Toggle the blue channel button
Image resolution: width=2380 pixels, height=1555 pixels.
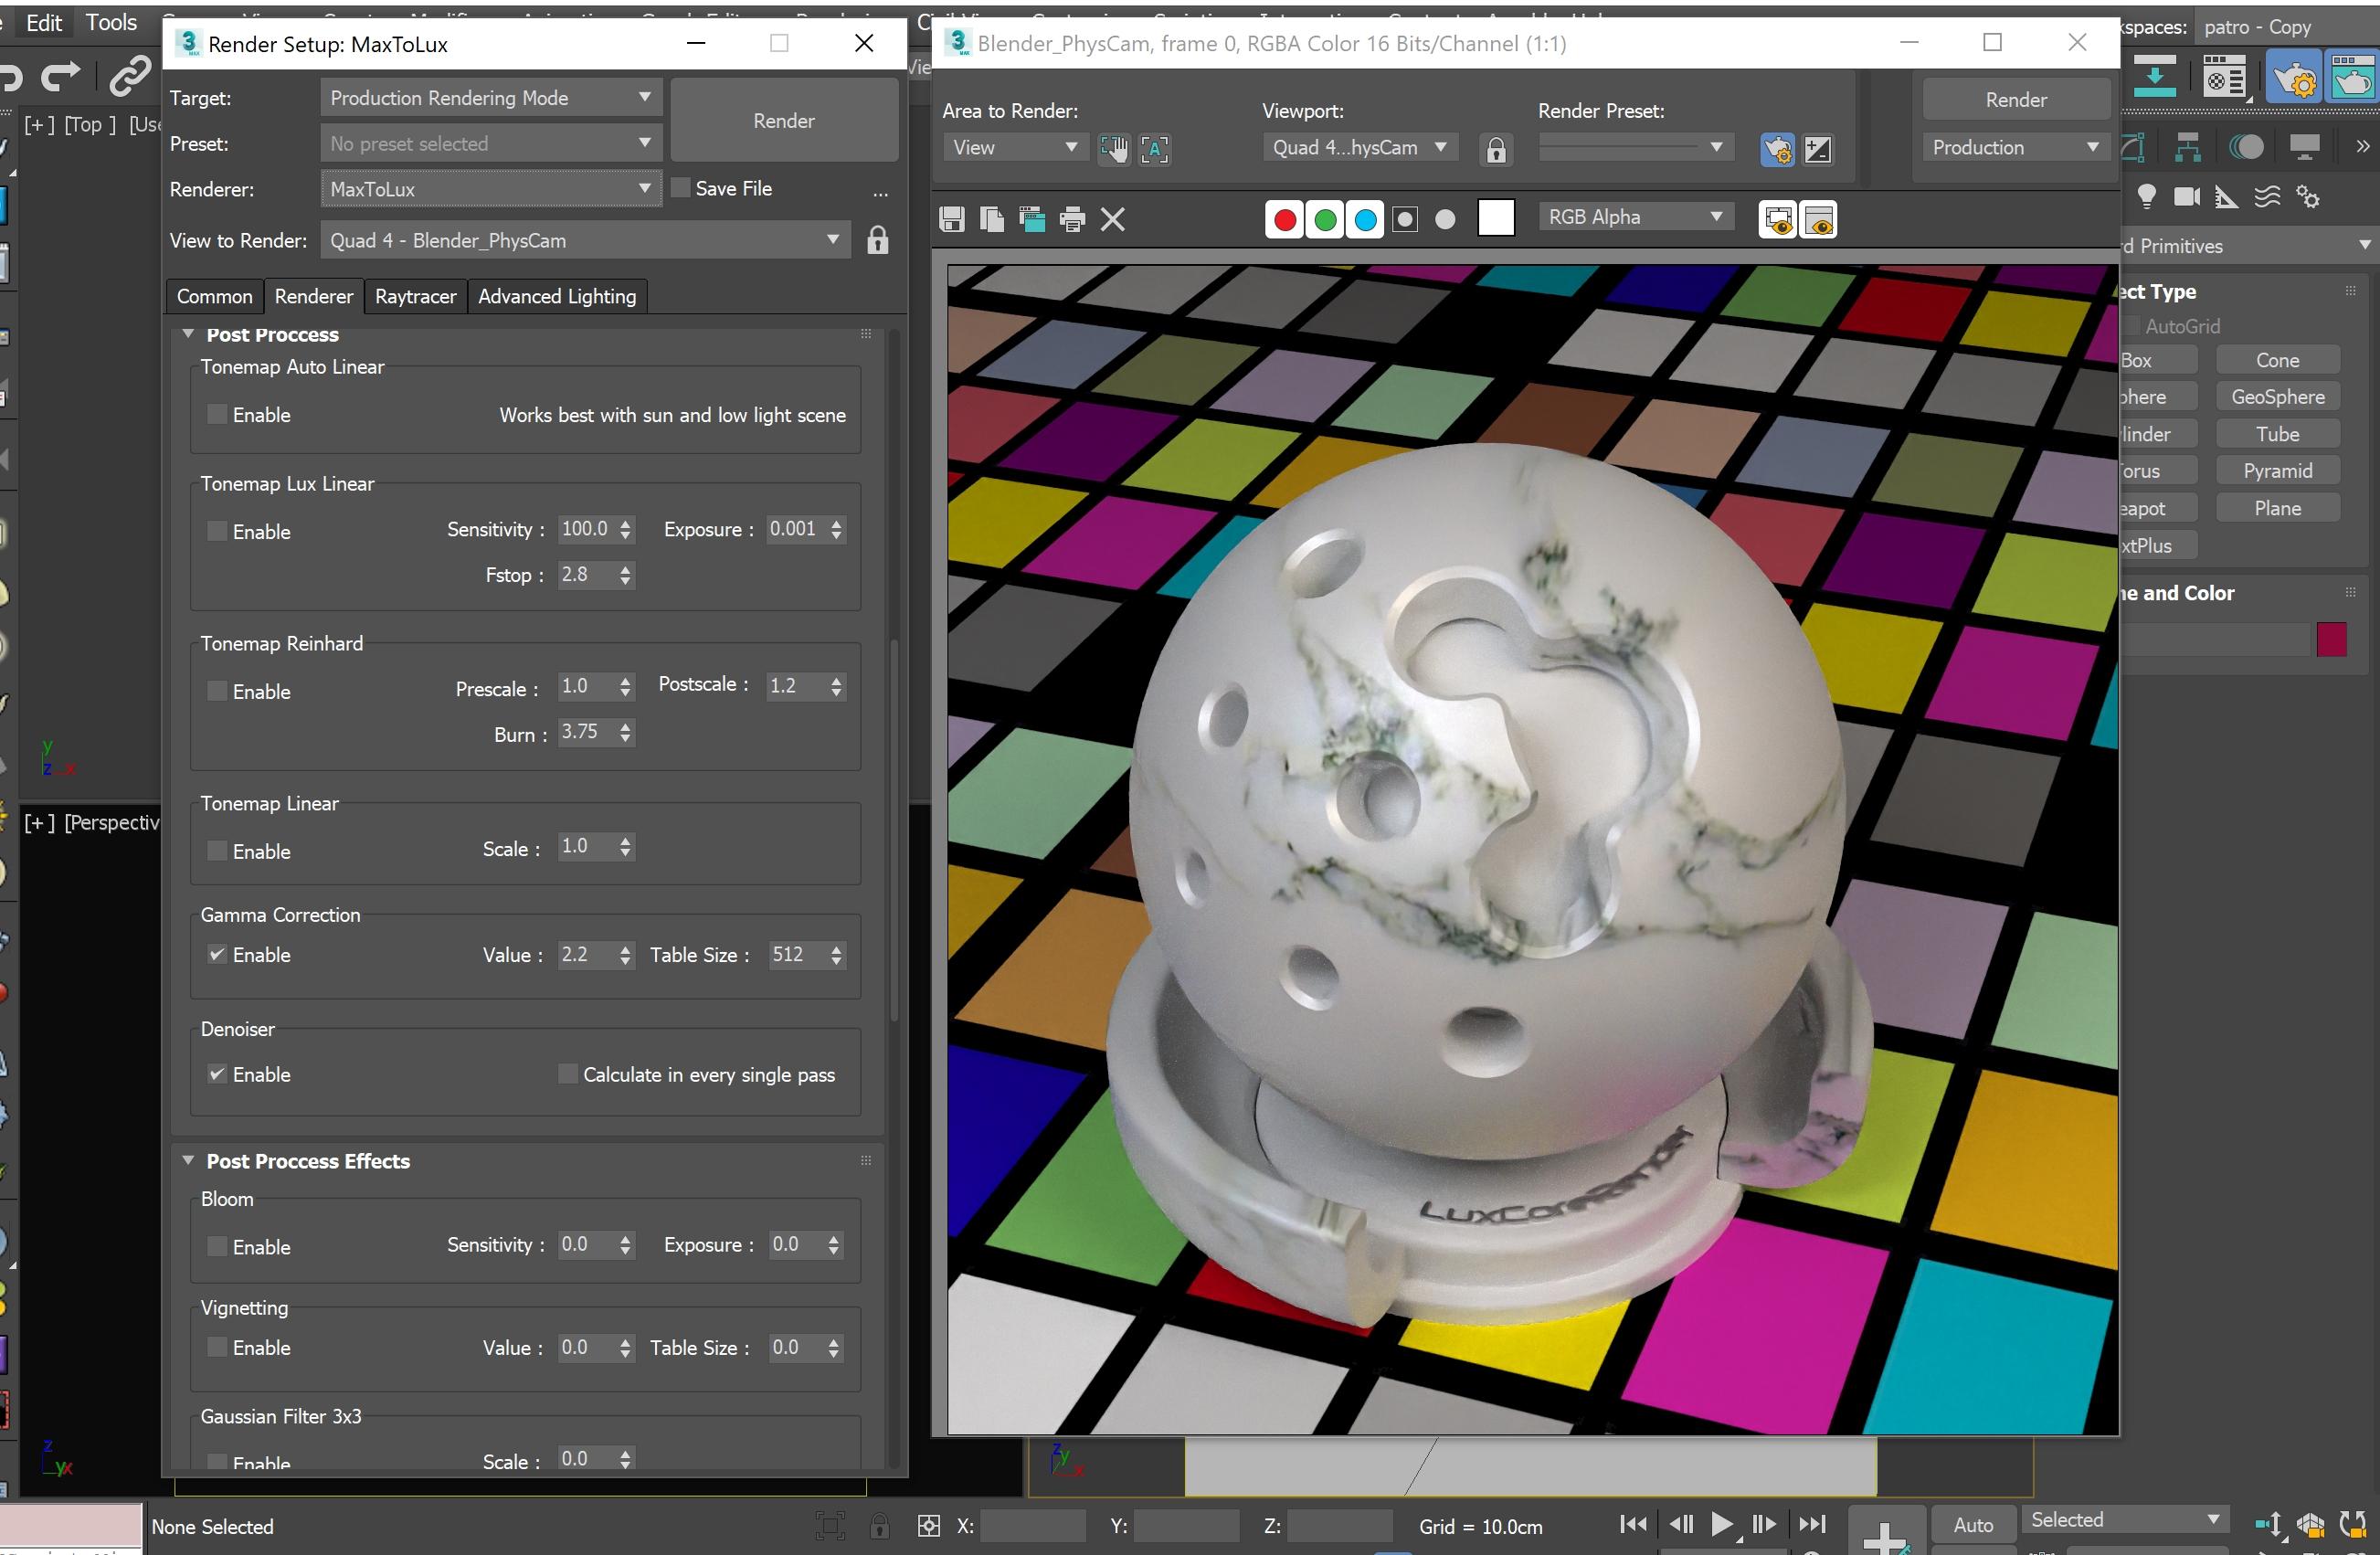pos(1365,219)
